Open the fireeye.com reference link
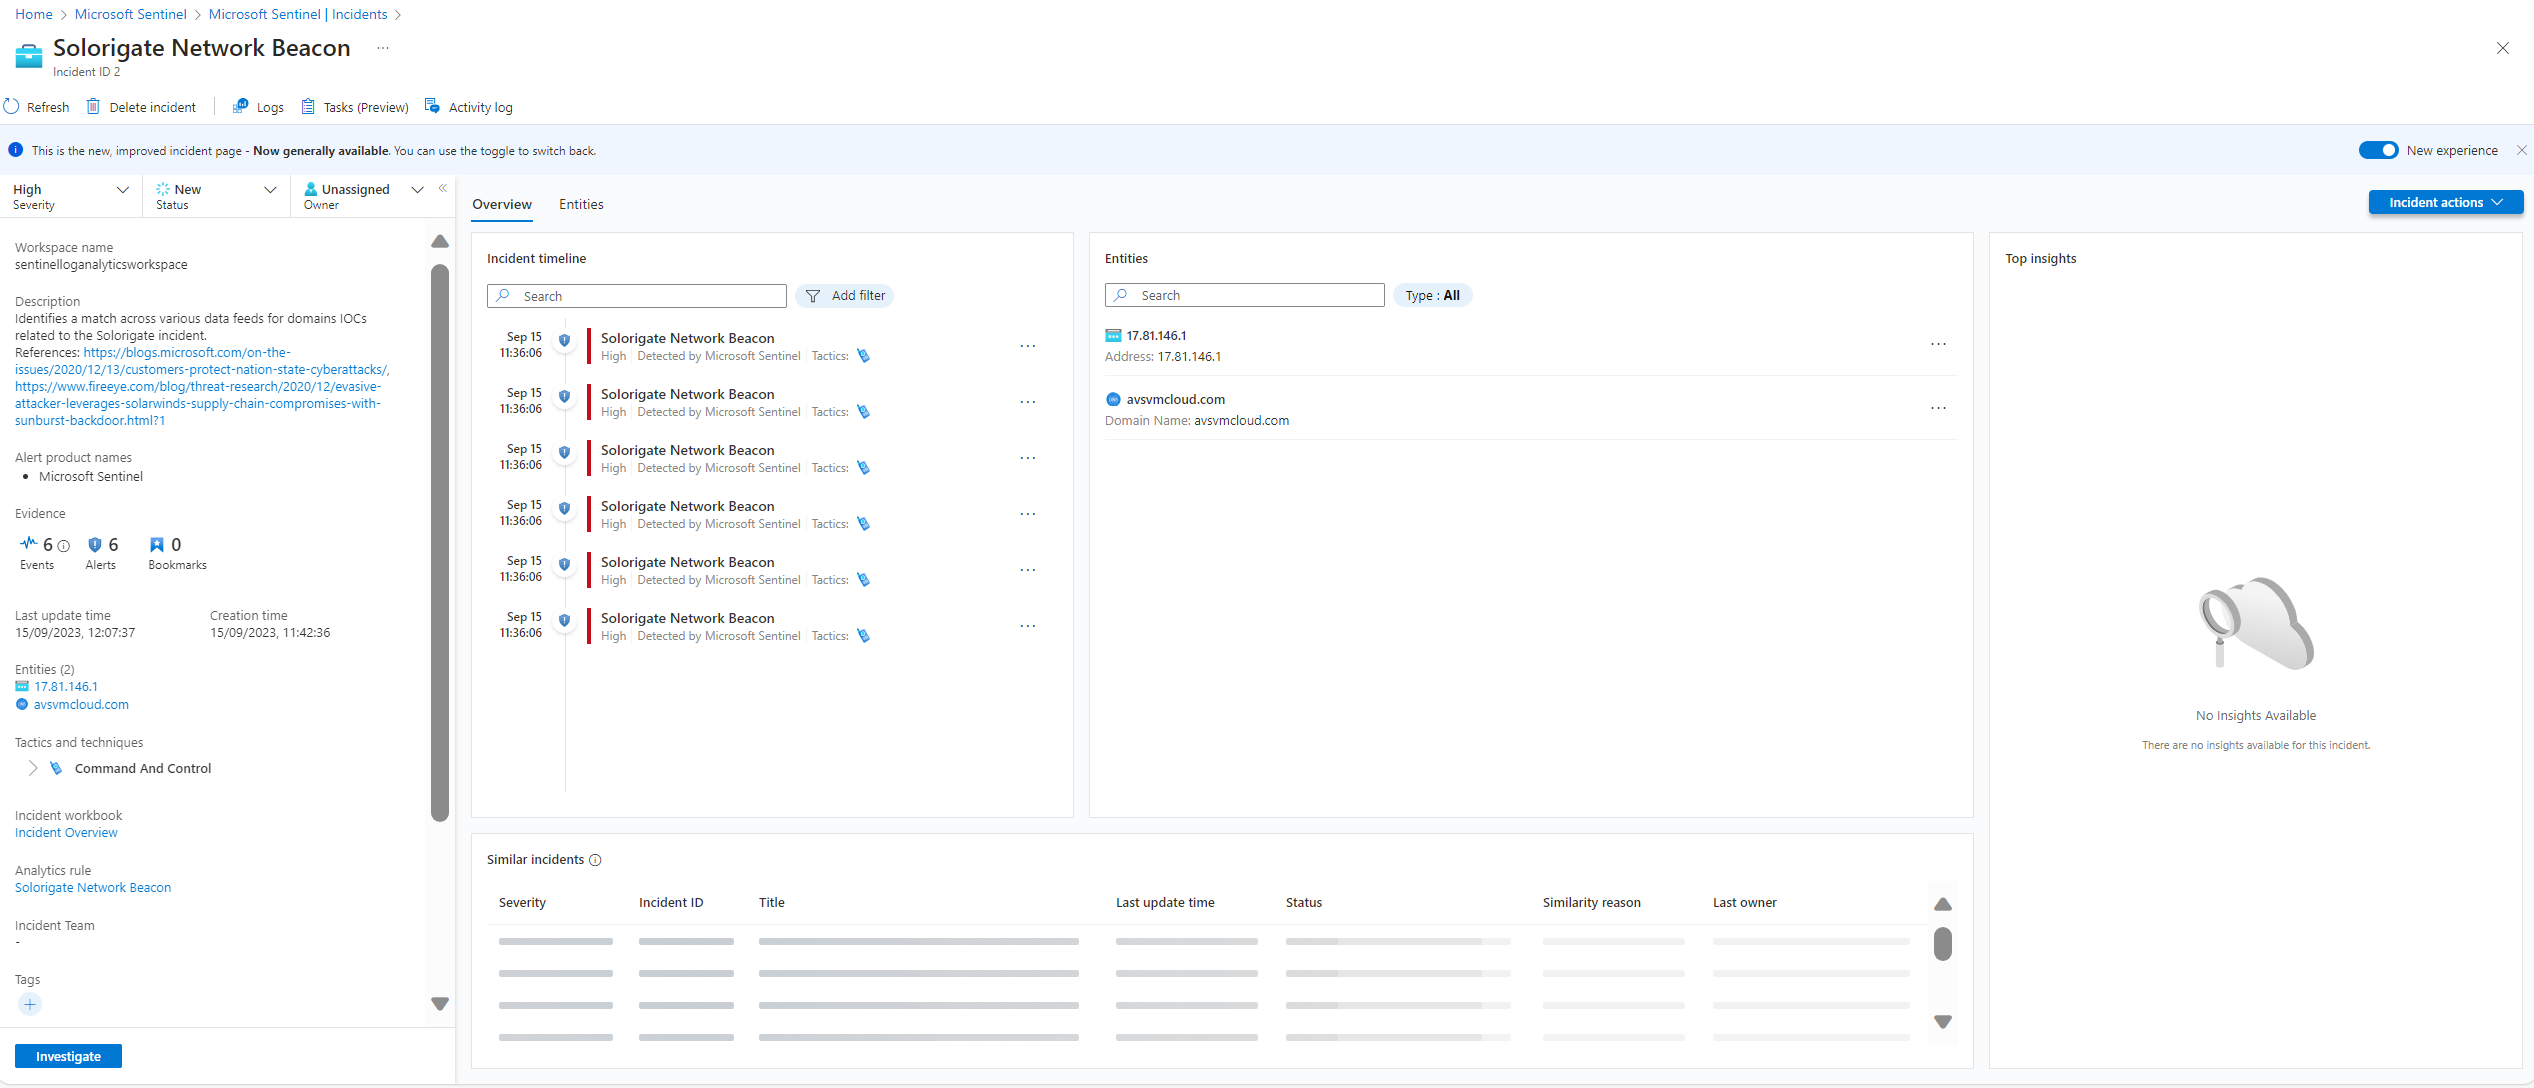The width and height of the screenshot is (2534, 1088). 198,404
